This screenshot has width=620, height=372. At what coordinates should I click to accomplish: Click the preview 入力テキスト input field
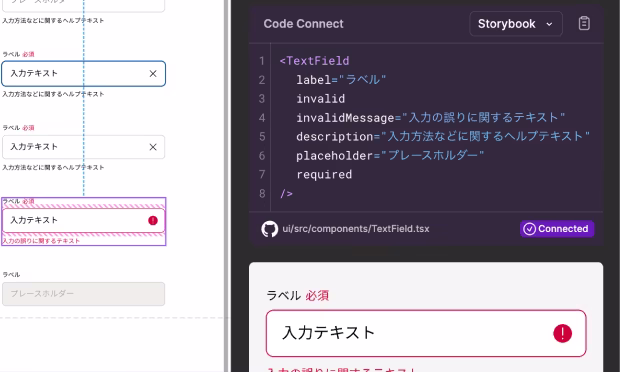426,333
